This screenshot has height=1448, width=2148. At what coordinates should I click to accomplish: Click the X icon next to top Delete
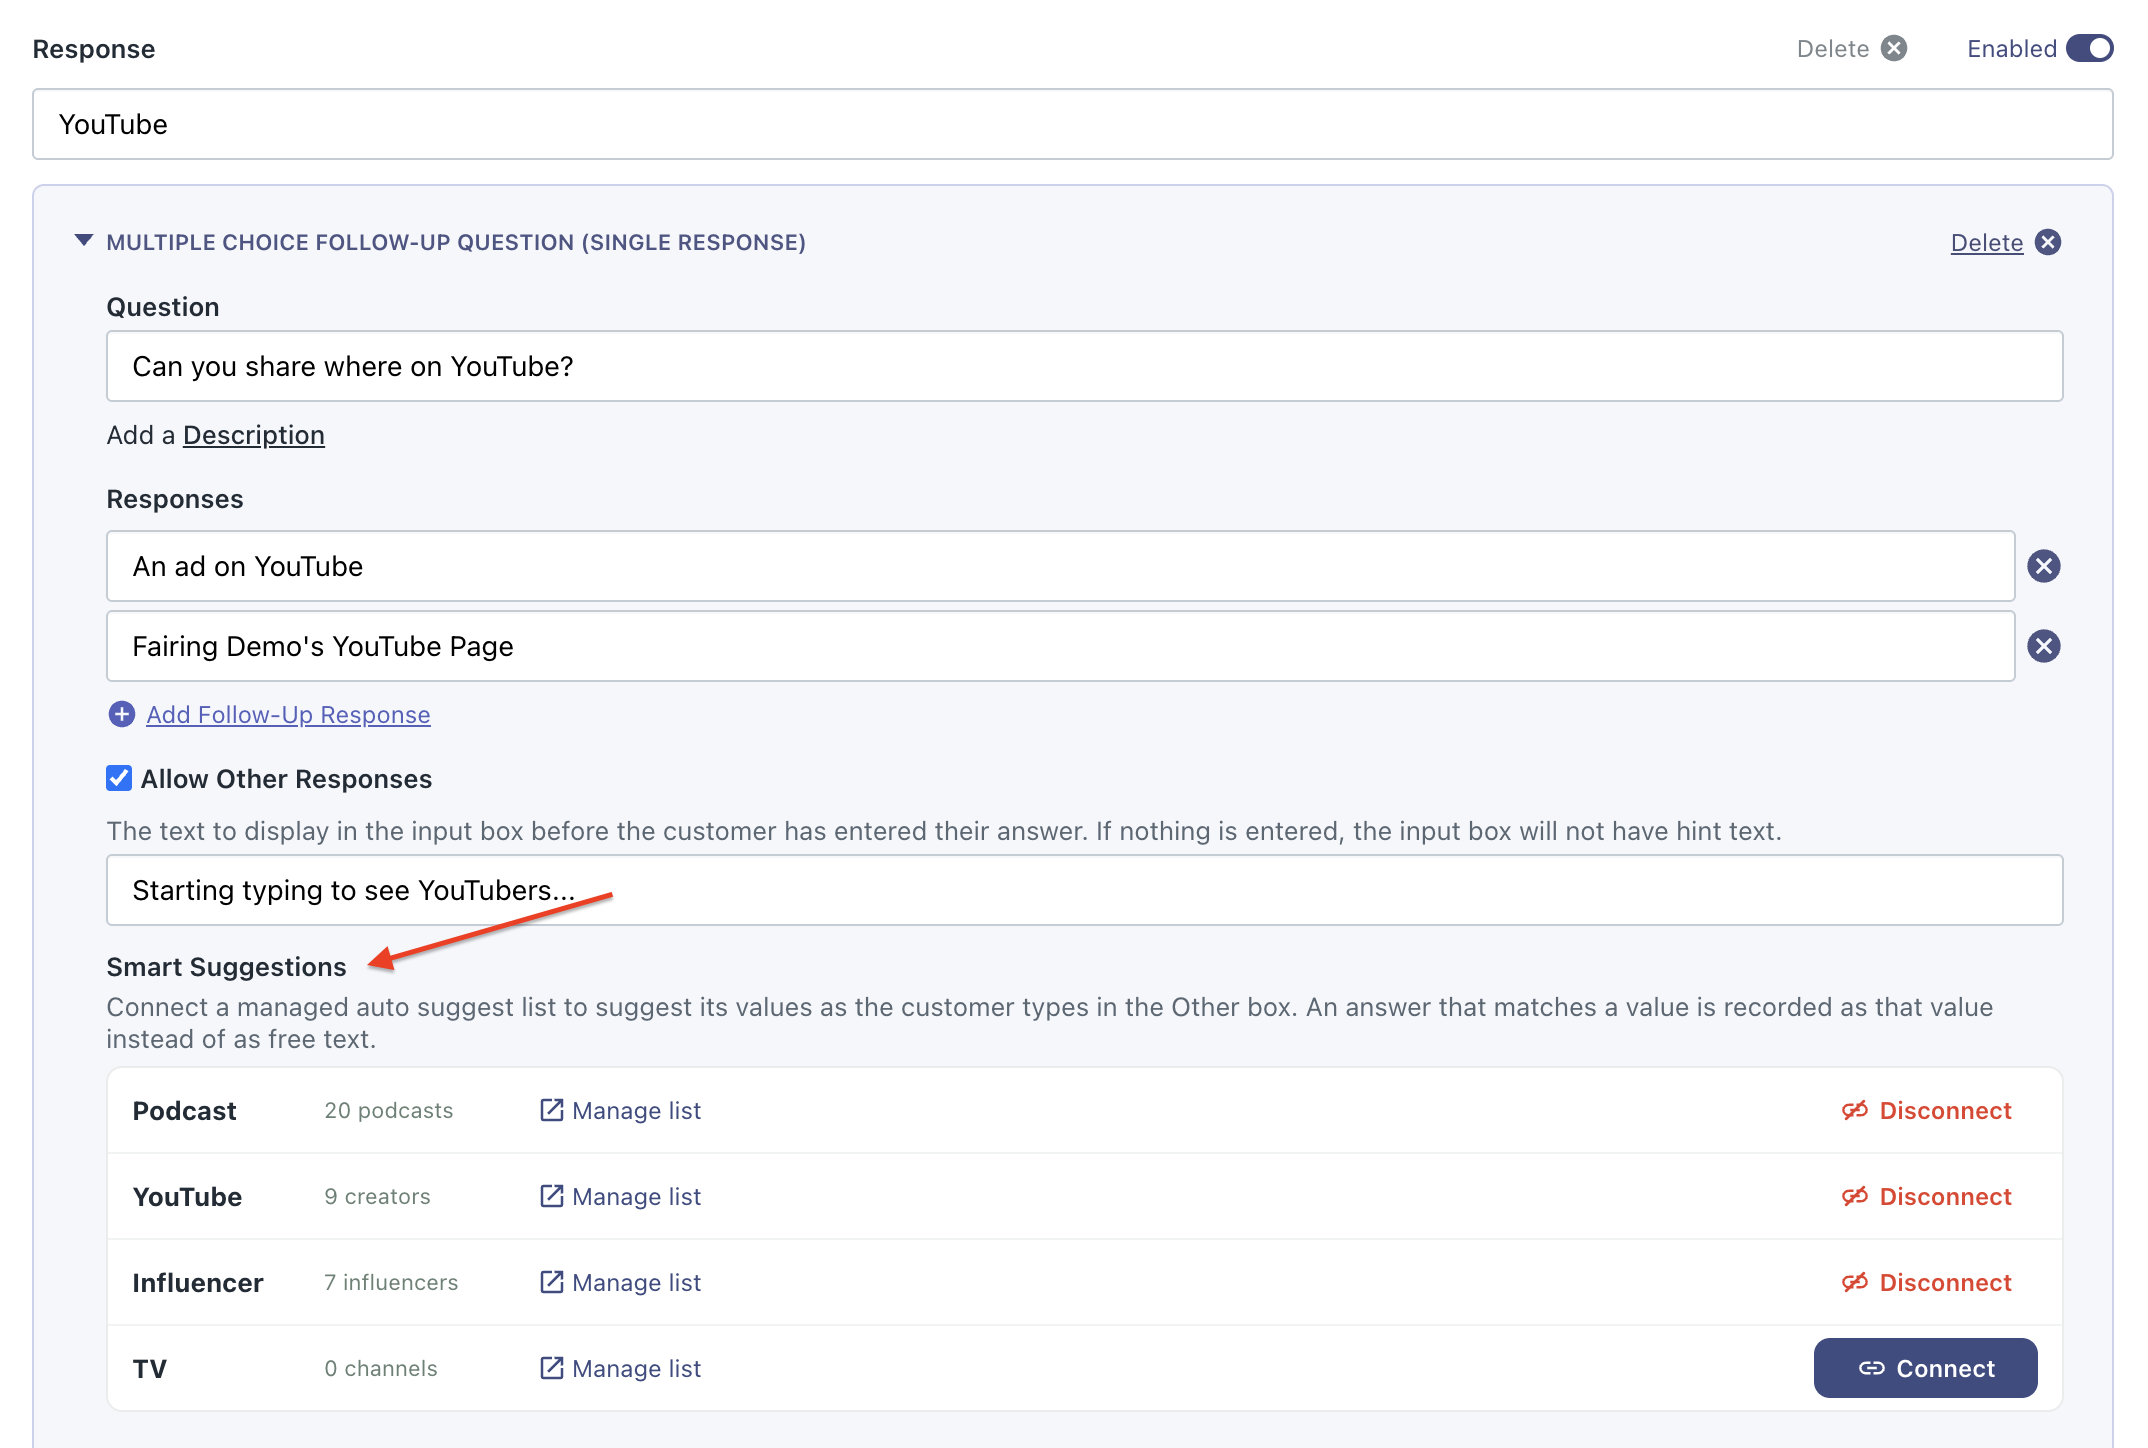(x=1894, y=49)
